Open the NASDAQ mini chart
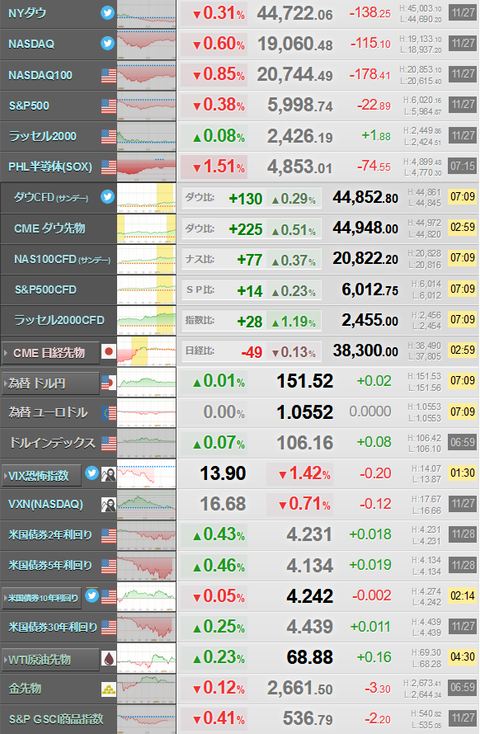 pos(147,45)
